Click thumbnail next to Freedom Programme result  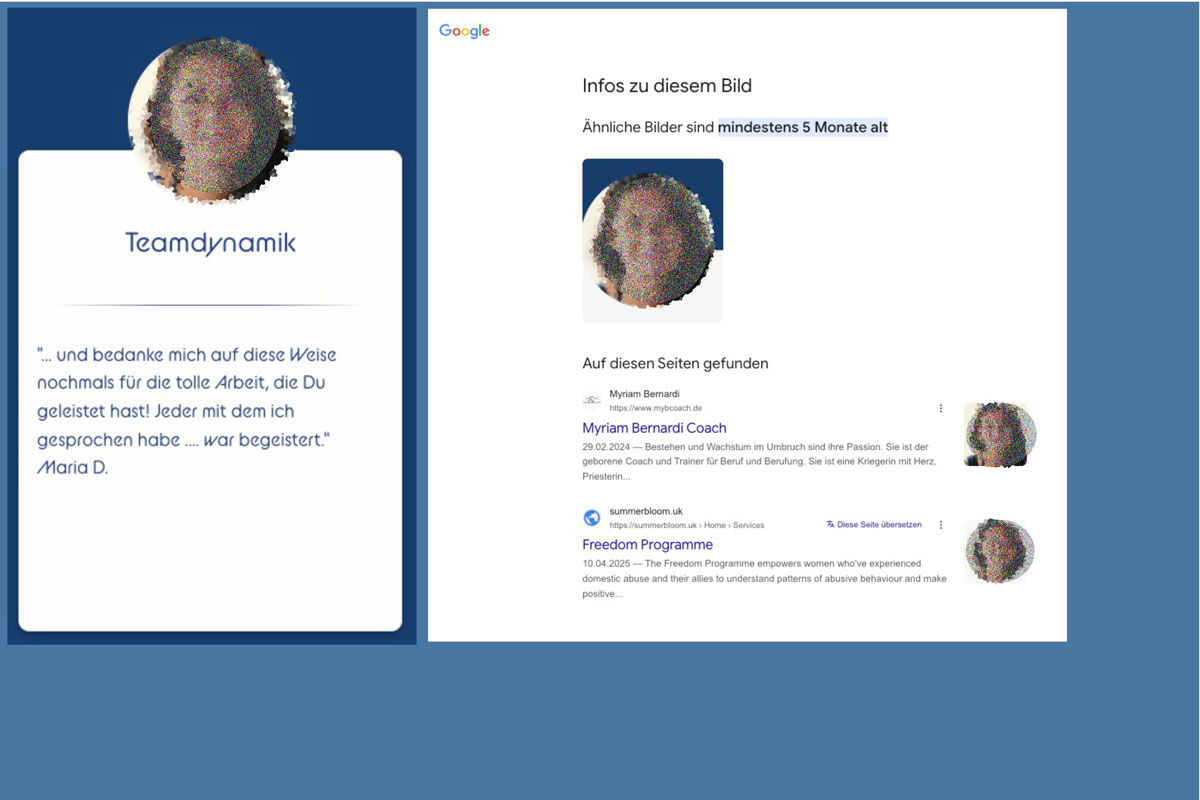pos(999,551)
